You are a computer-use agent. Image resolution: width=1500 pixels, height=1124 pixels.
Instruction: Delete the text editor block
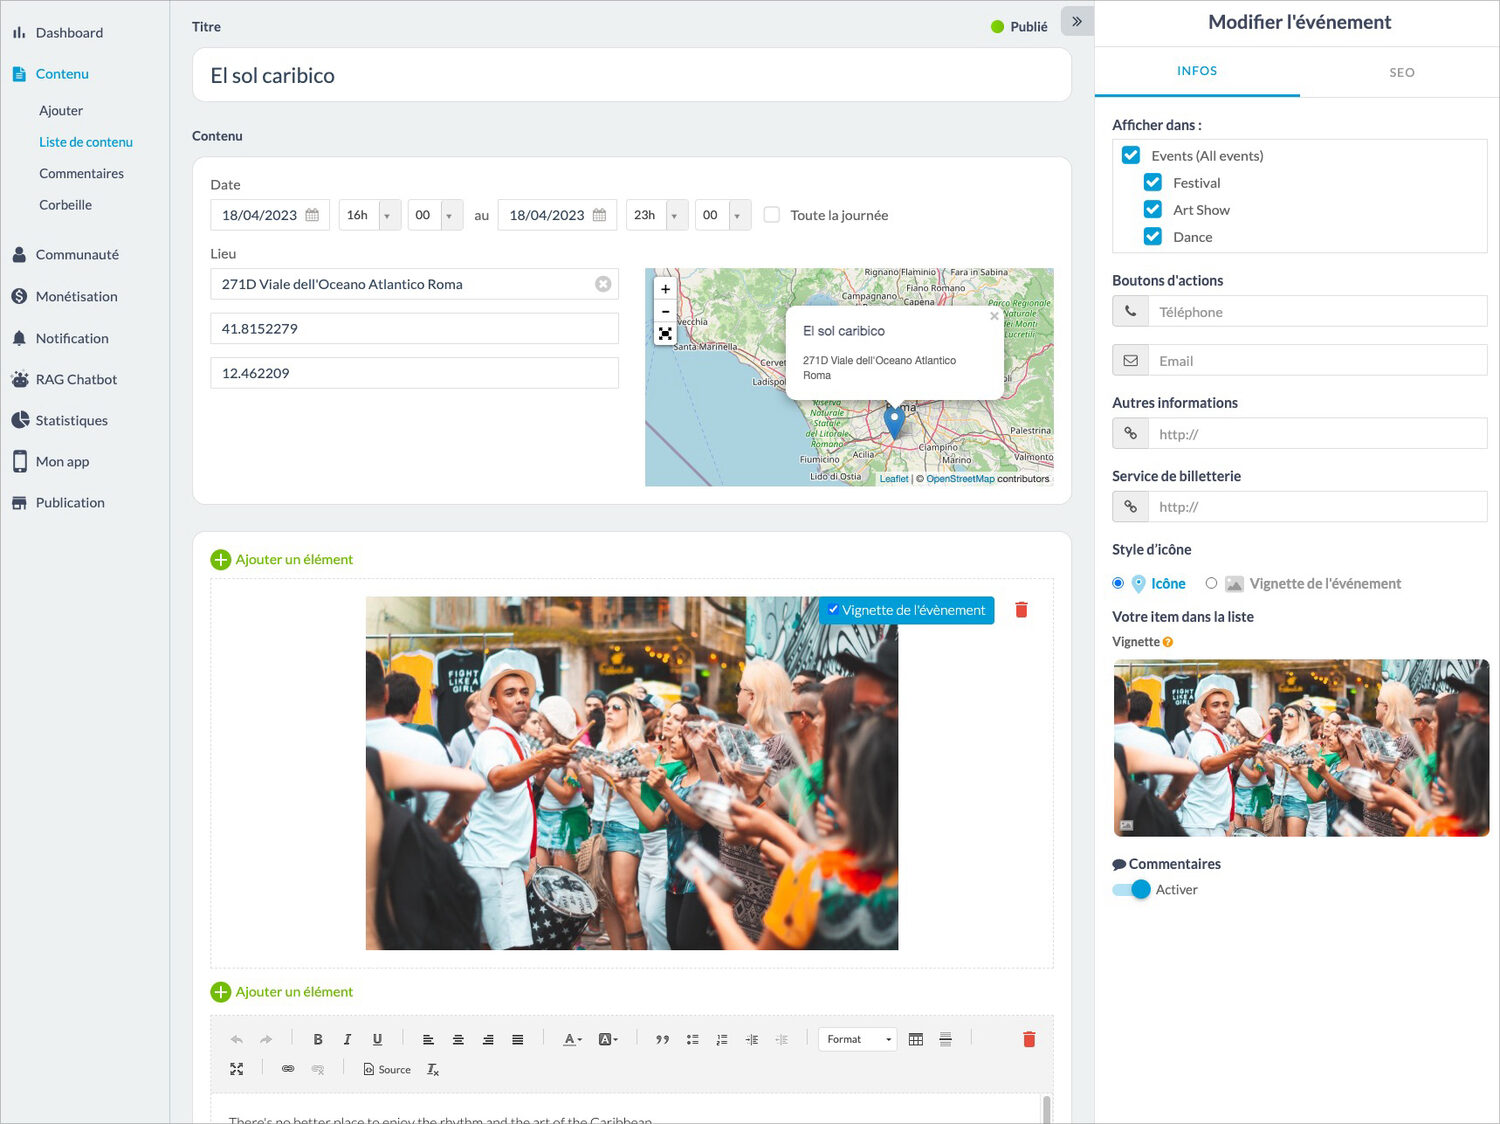click(x=1029, y=1040)
